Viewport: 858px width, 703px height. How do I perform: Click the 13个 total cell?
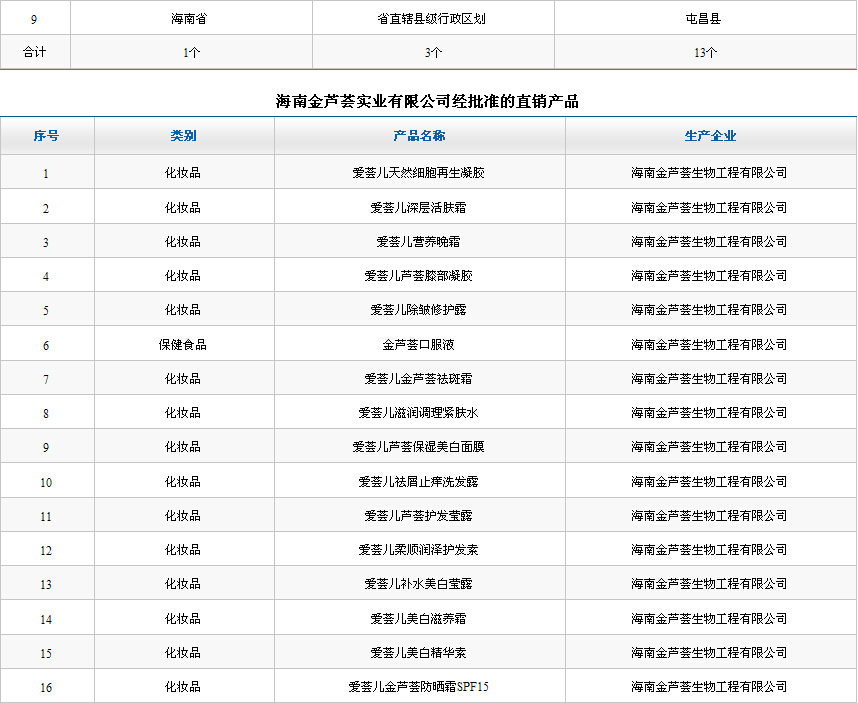(x=704, y=52)
